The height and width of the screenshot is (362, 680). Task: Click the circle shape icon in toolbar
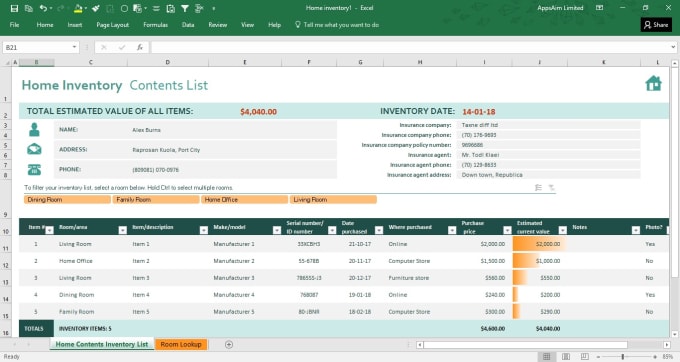click(x=124, y=8)
